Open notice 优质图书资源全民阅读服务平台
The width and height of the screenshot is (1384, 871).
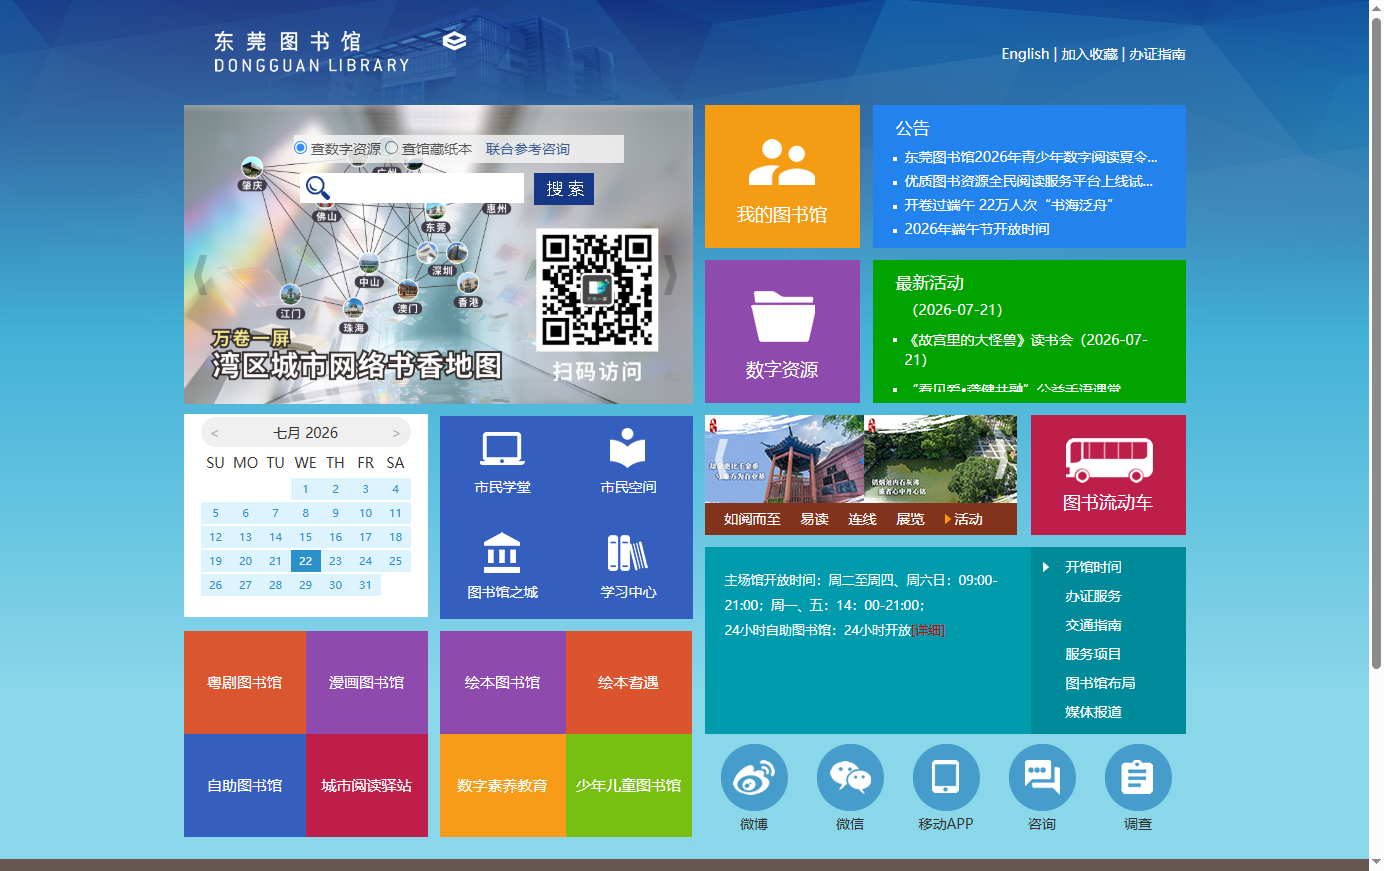point(1028,181)
